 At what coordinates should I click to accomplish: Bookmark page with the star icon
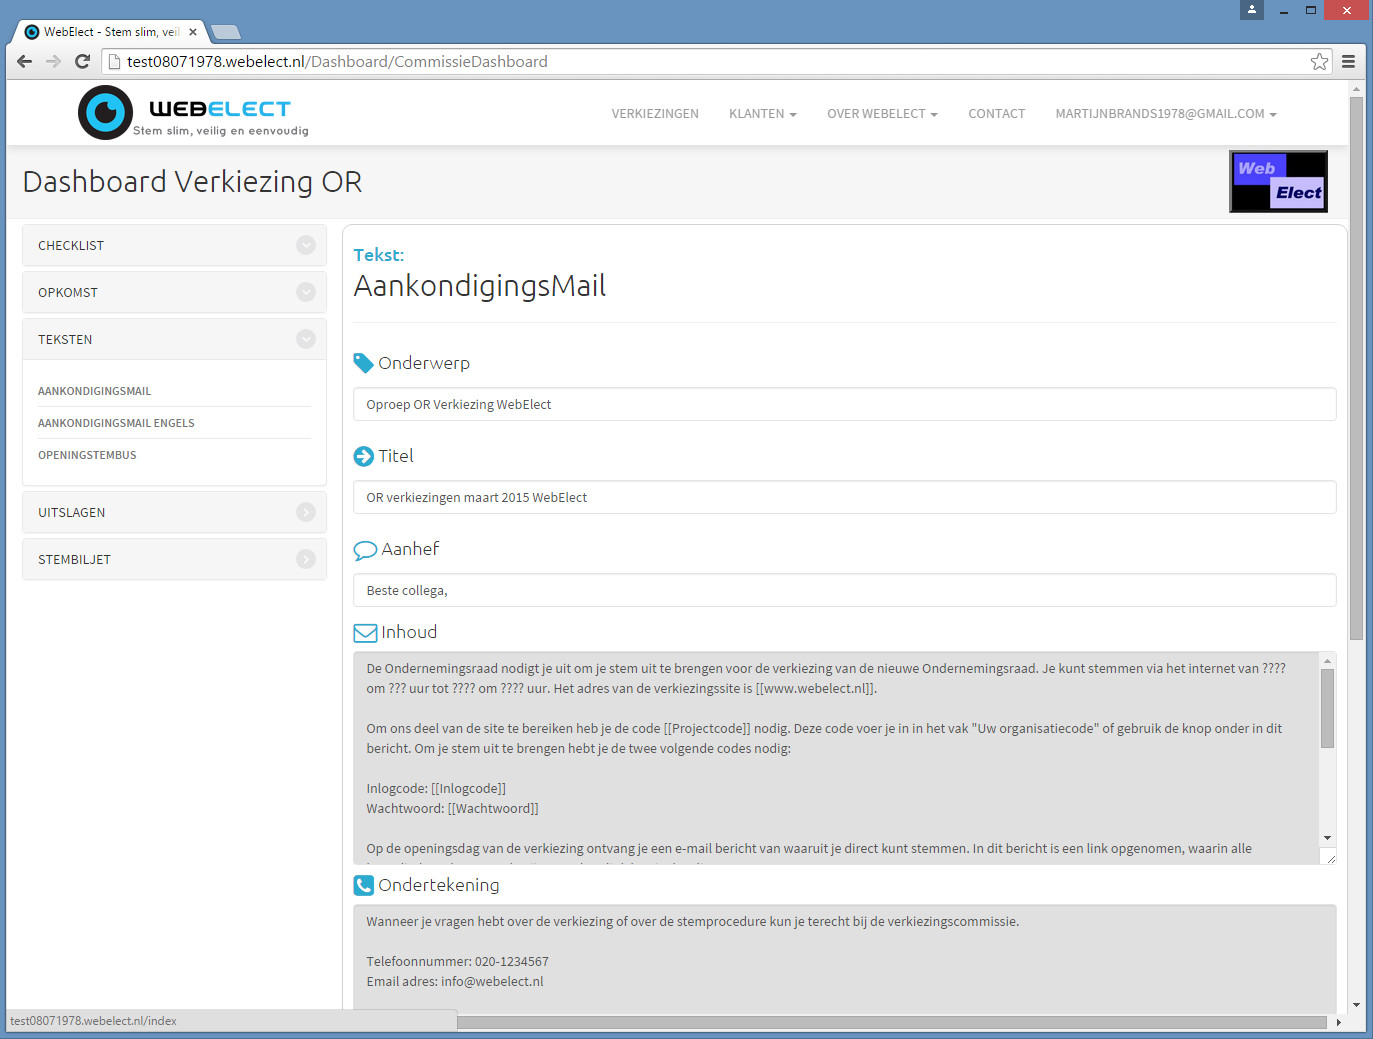(1319, 61)
